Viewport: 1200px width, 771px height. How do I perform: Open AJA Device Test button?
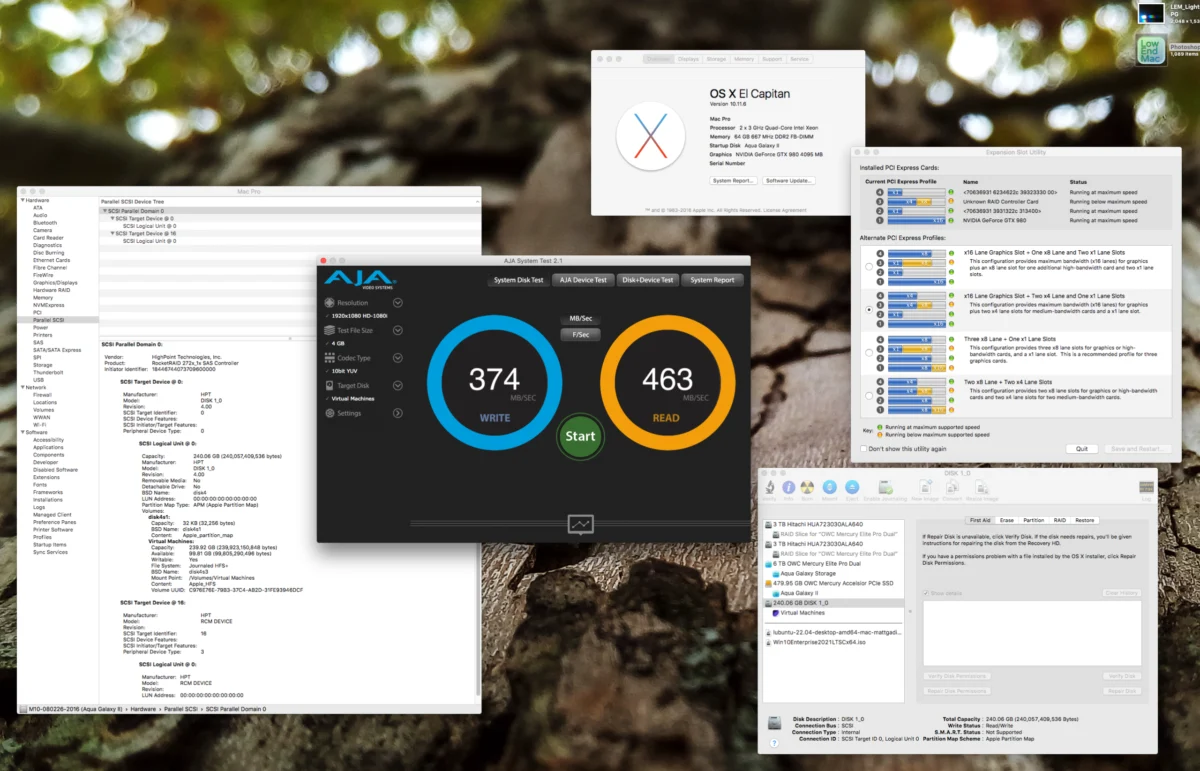(583, 280)
